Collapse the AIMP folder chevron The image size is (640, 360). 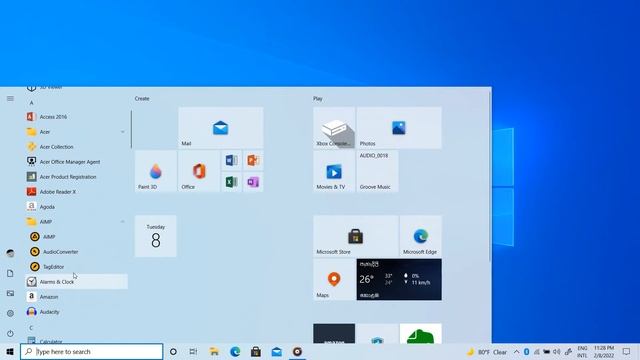pos(122,222)
